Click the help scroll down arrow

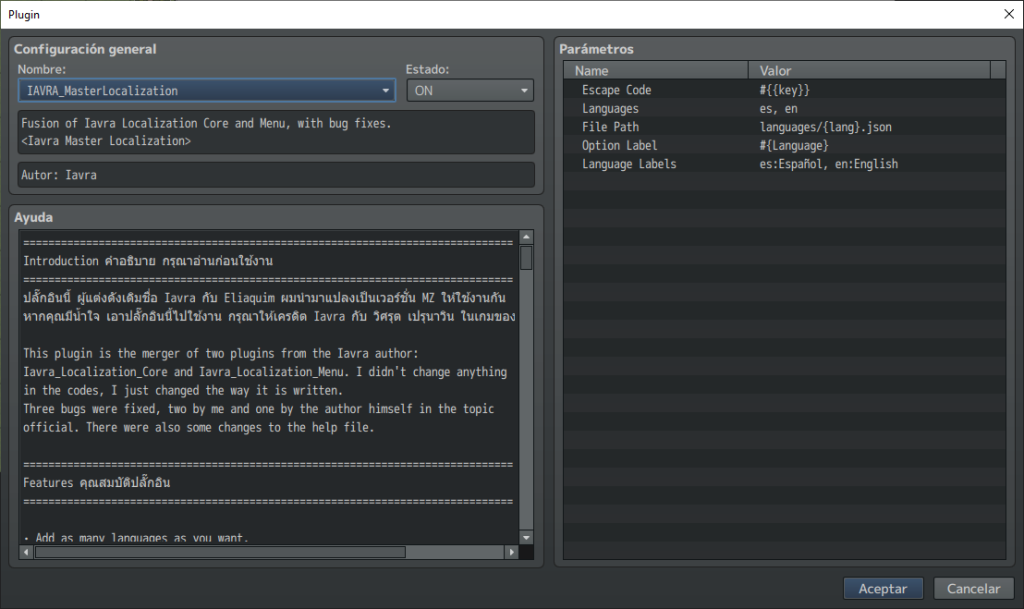coord(526,537)
